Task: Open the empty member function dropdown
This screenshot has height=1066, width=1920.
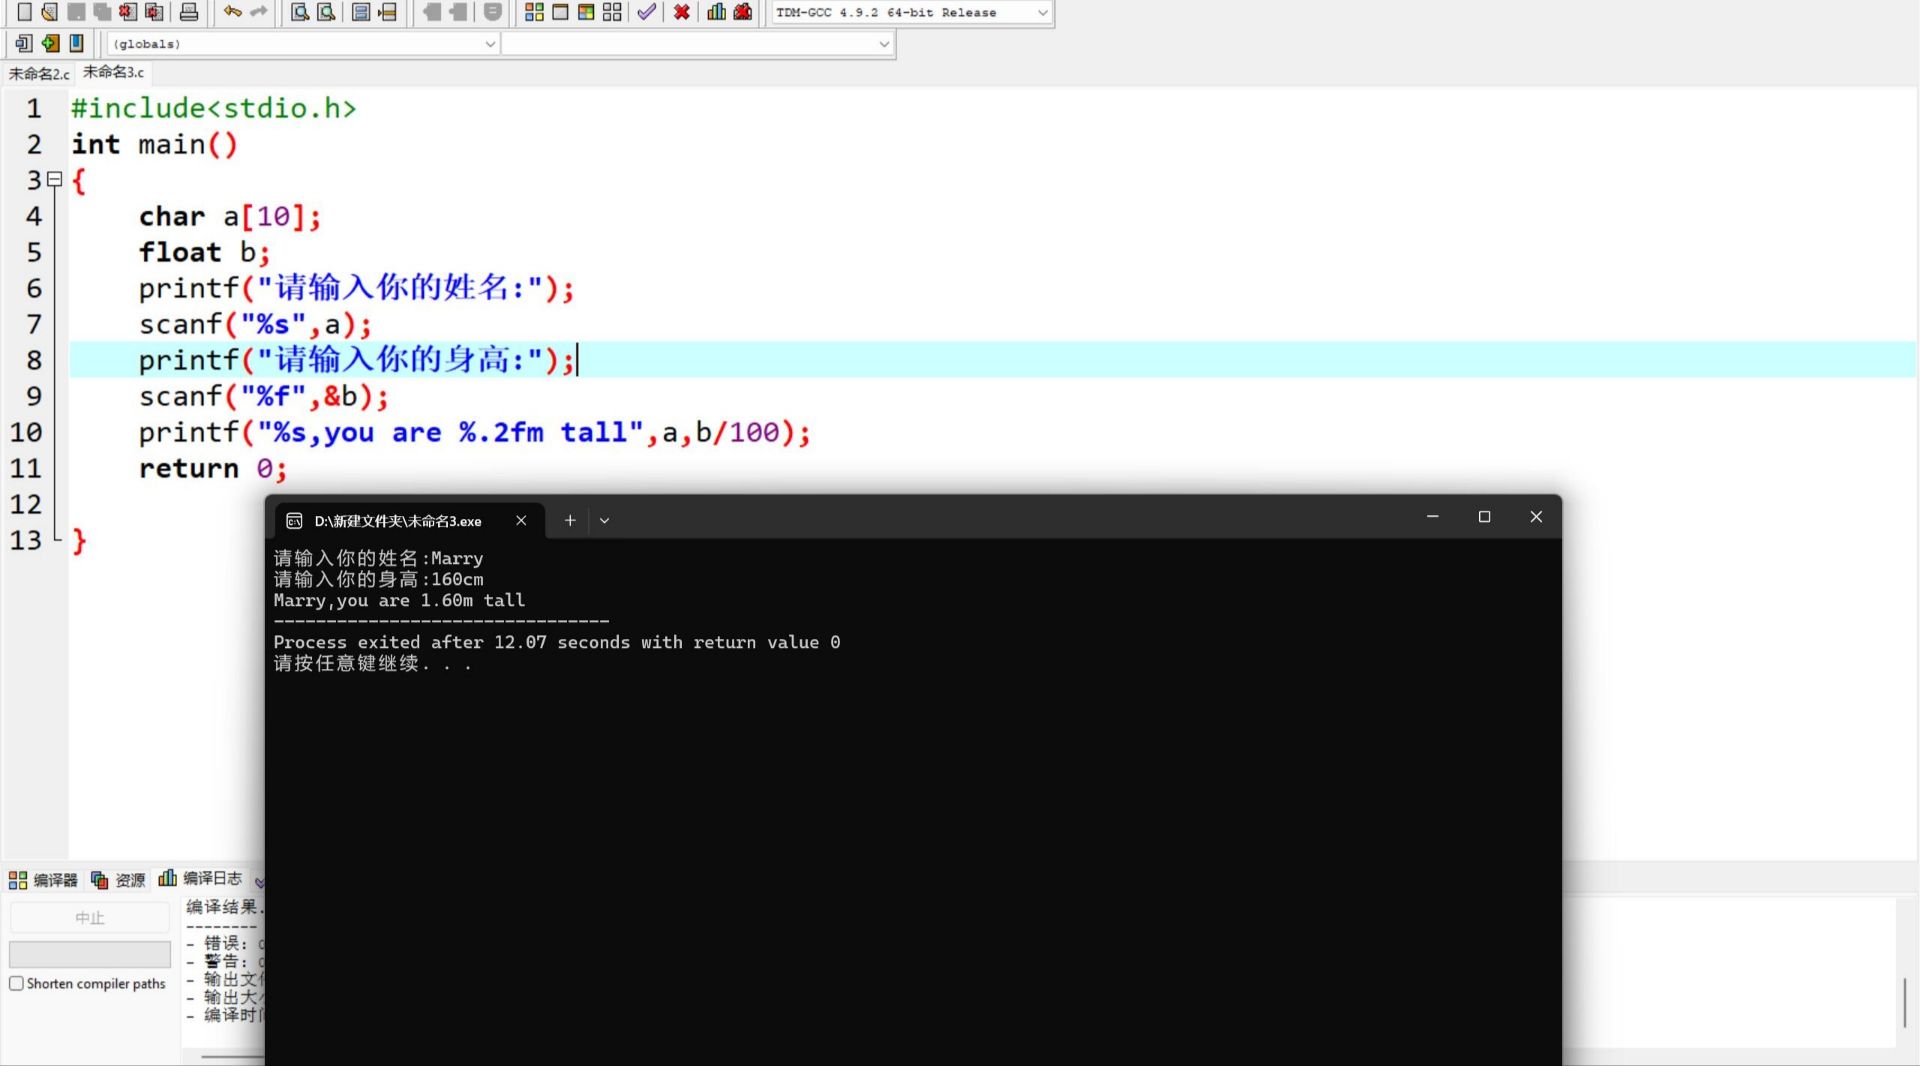Action: (x=697, y=44)
